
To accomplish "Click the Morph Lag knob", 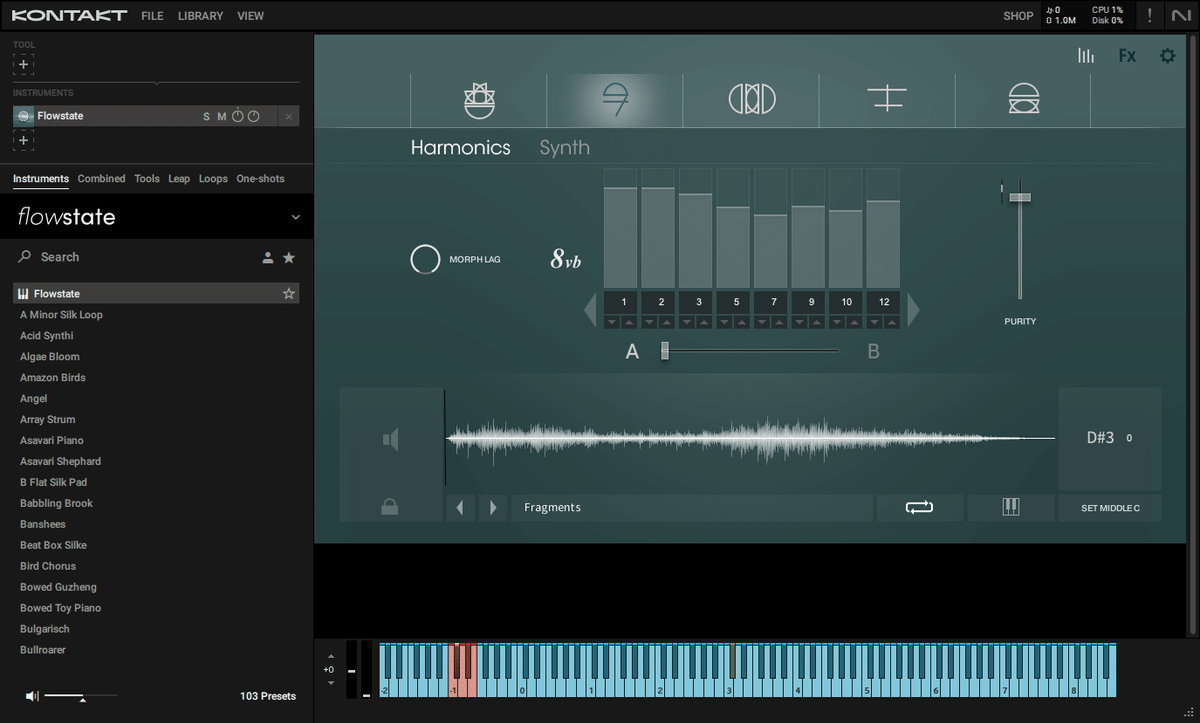I will coord(425,259).
